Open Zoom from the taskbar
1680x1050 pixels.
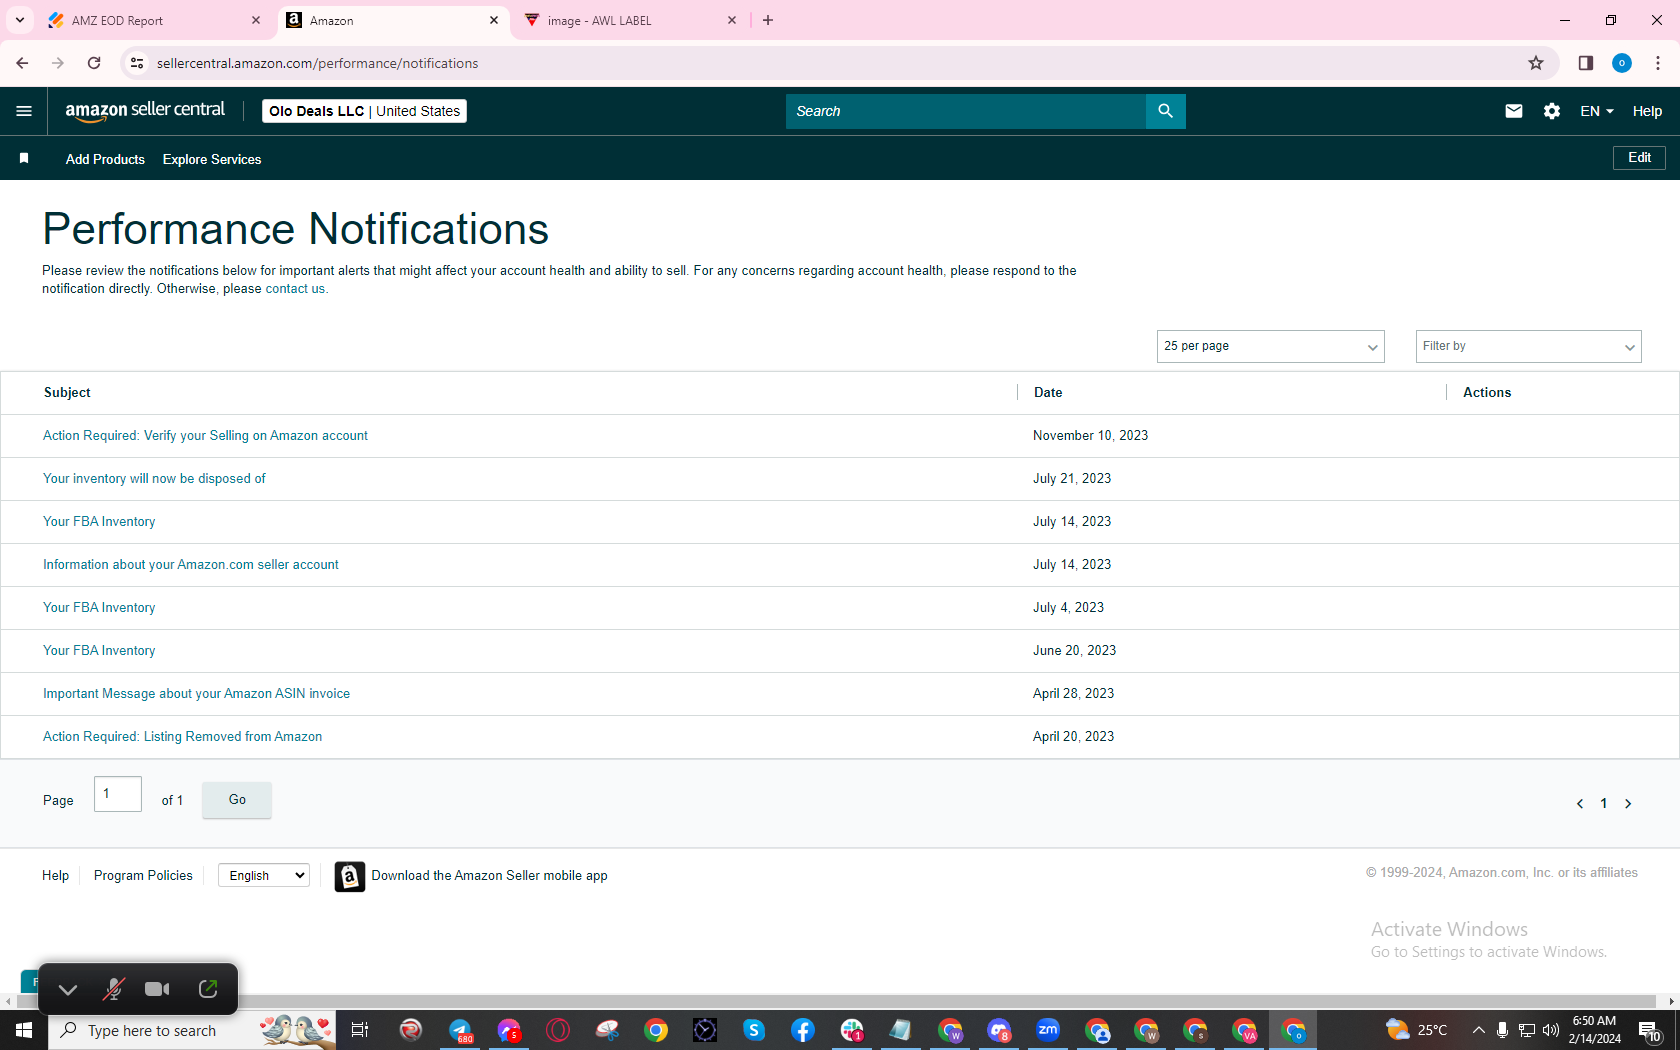(x=1048, y=1029)
